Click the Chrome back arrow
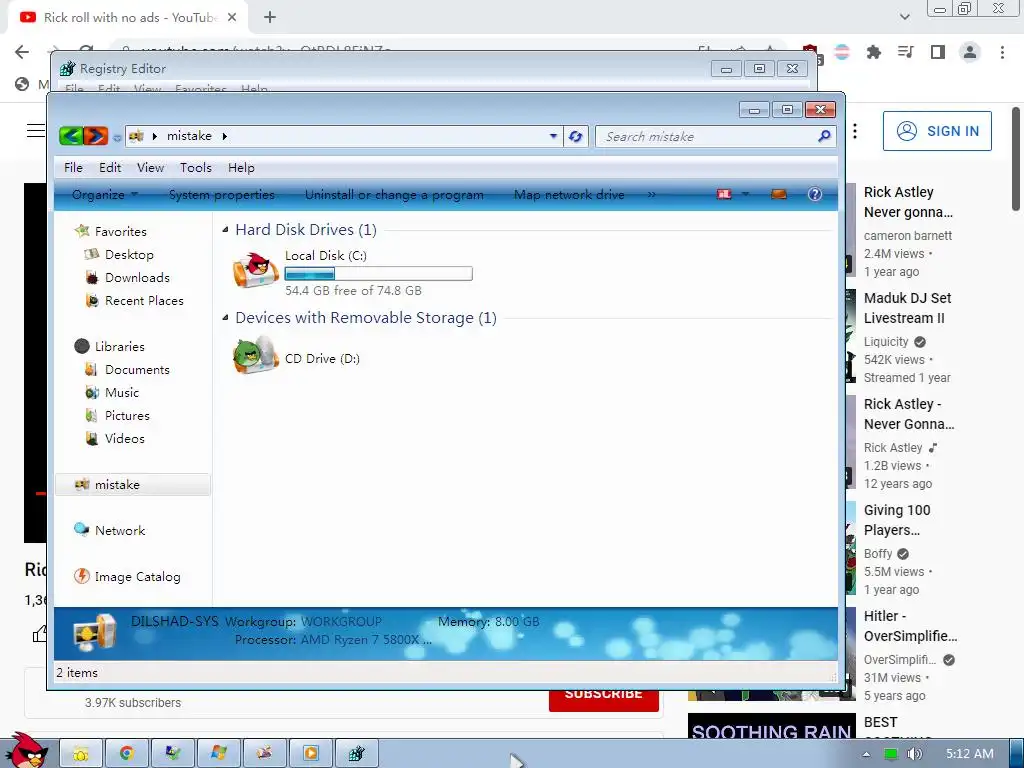Viewport: 1024px width, 768px height. pos(22,52)
